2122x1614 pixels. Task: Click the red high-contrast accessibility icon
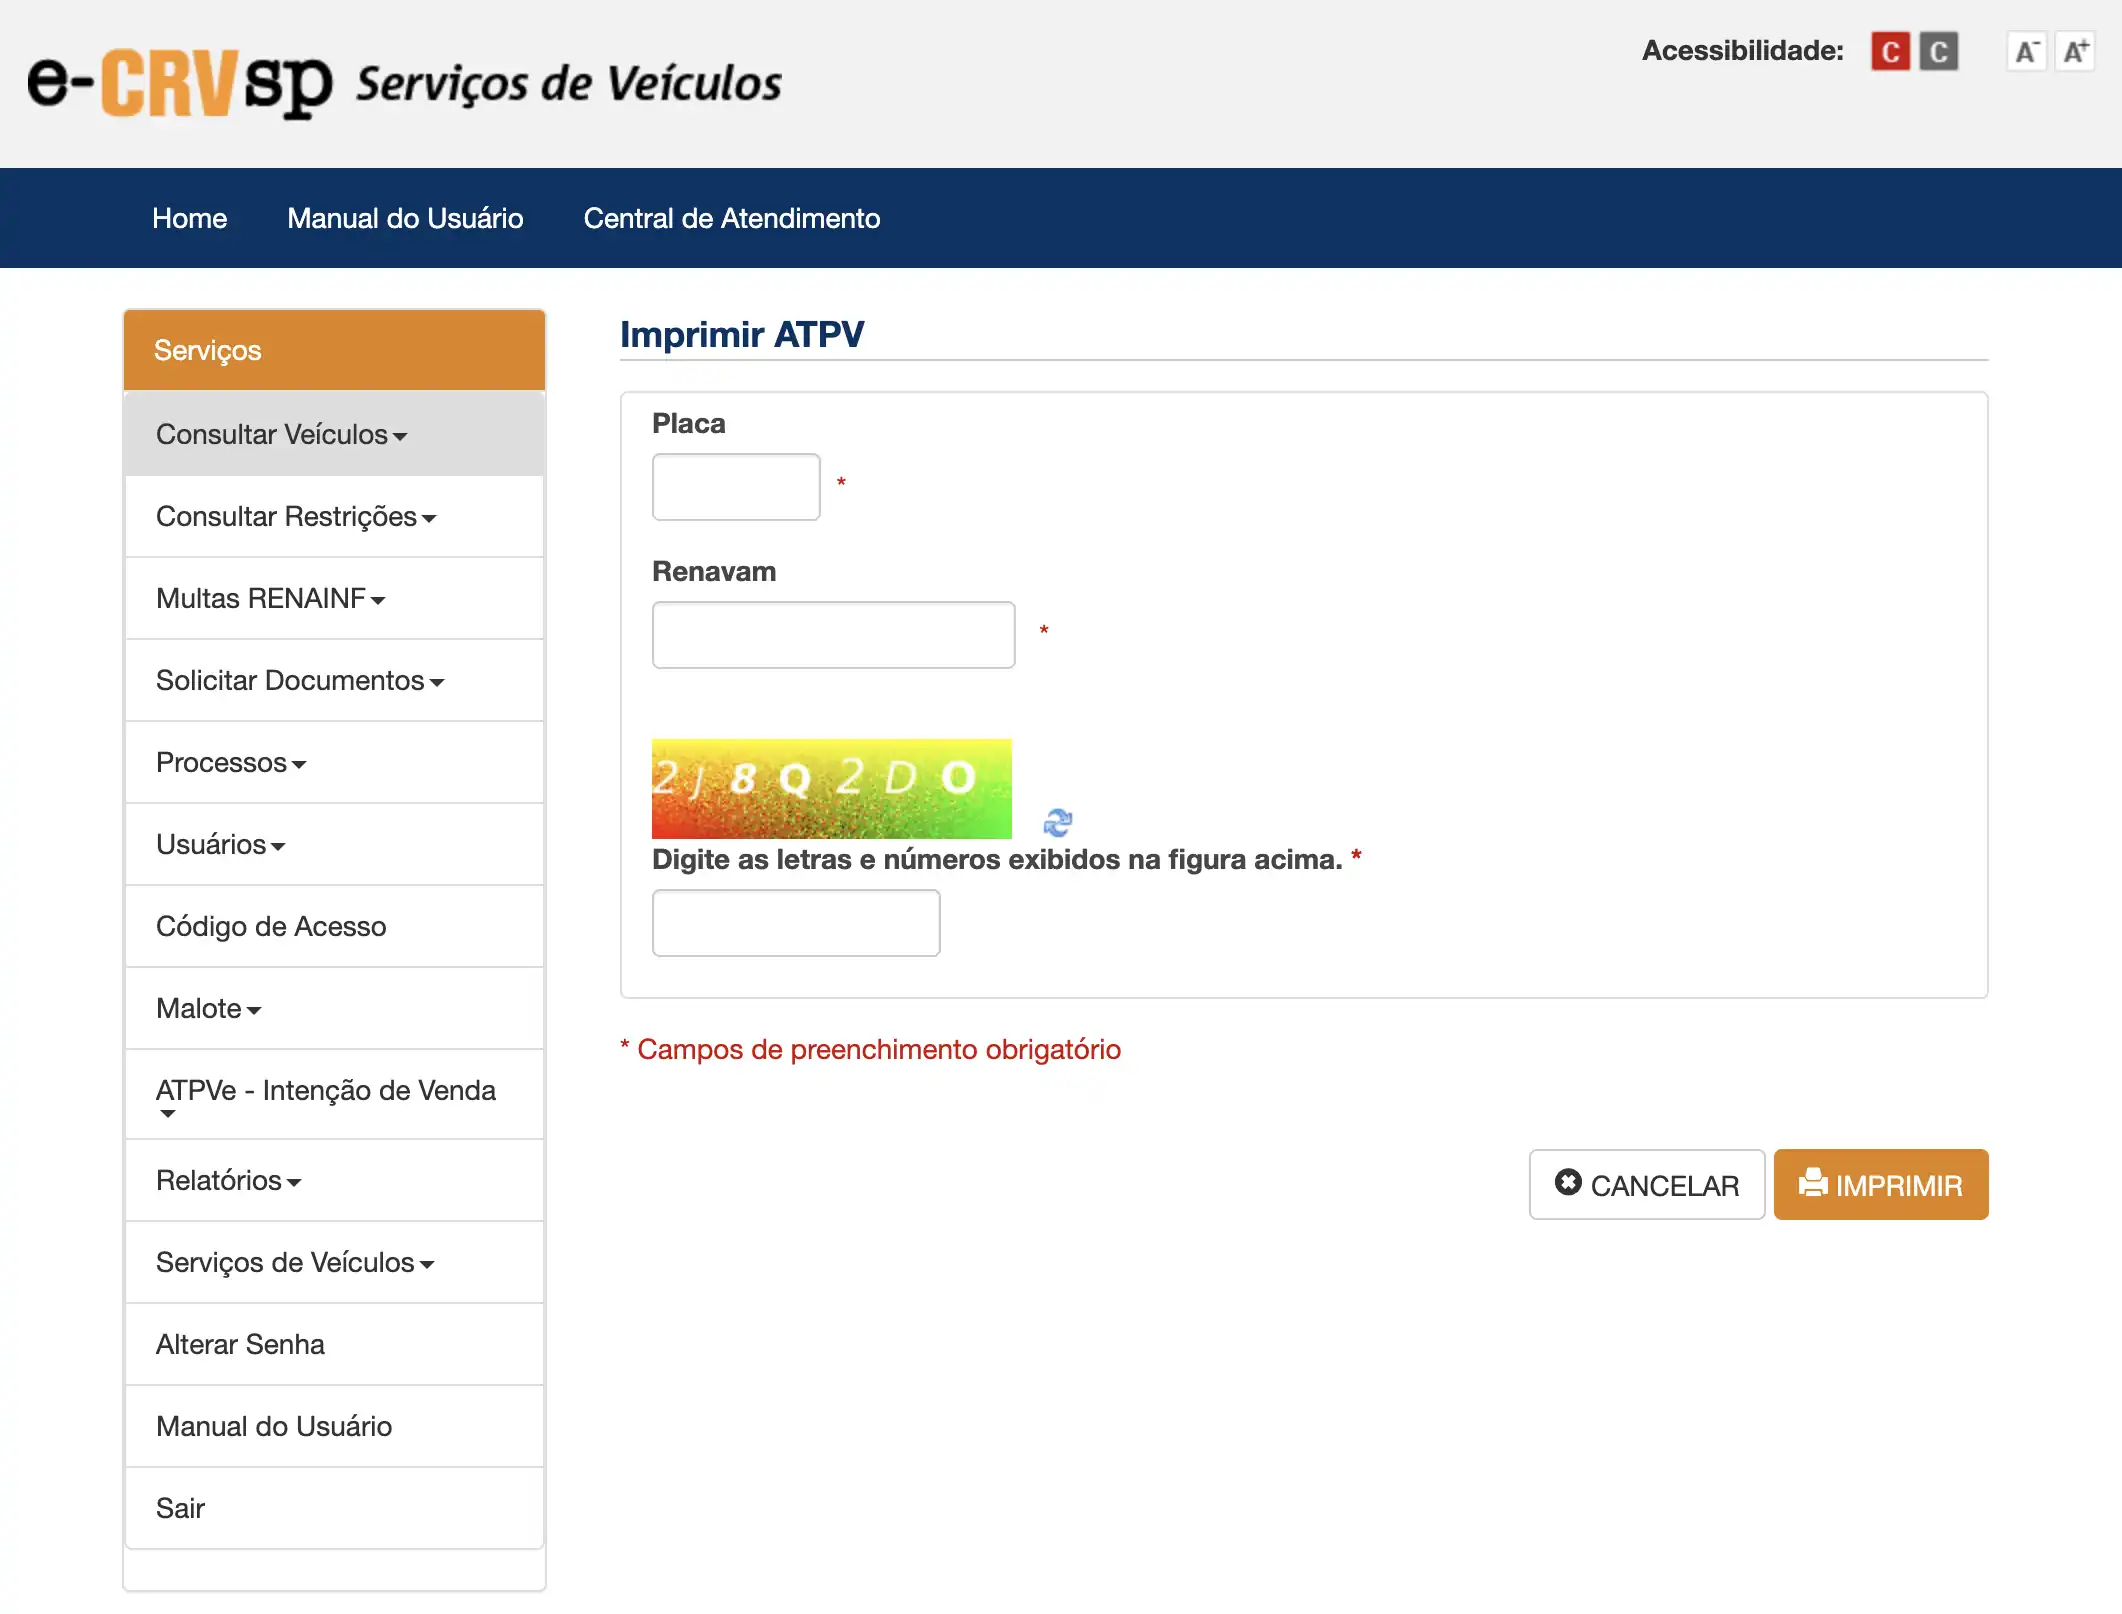pos(1889,52)
